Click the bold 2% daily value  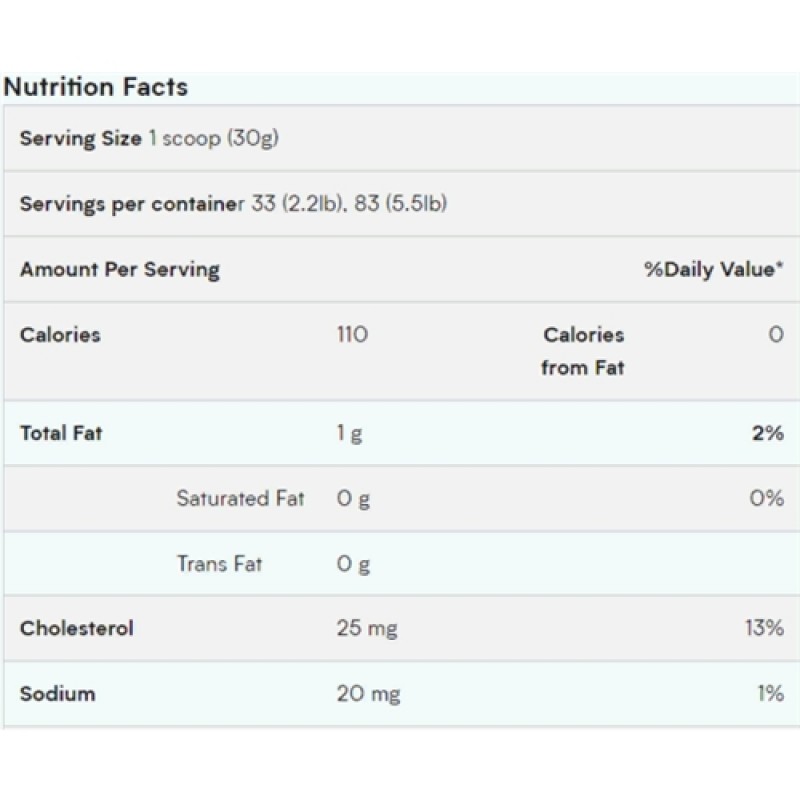(769, 433)
